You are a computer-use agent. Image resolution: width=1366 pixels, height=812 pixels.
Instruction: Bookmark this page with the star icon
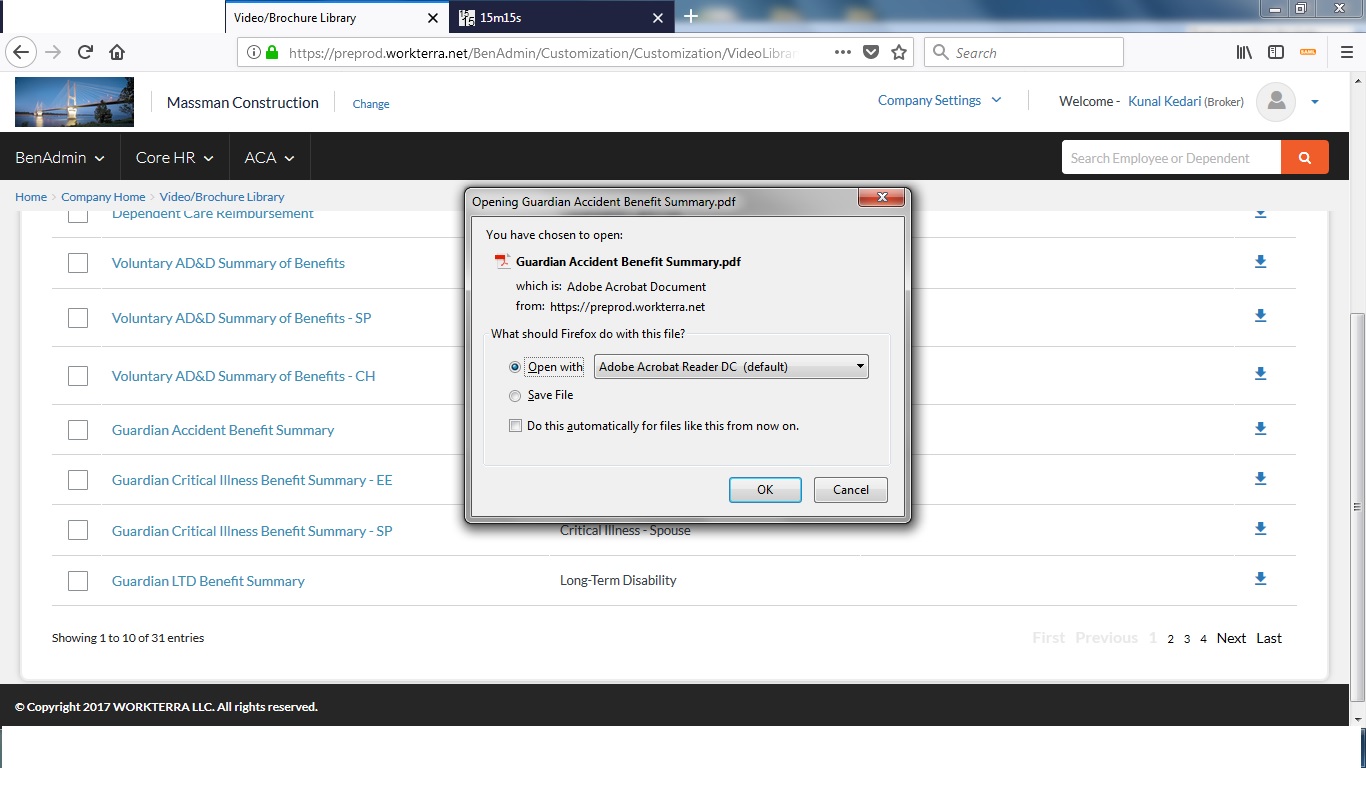pyautogui.click(x=898, y=53)
